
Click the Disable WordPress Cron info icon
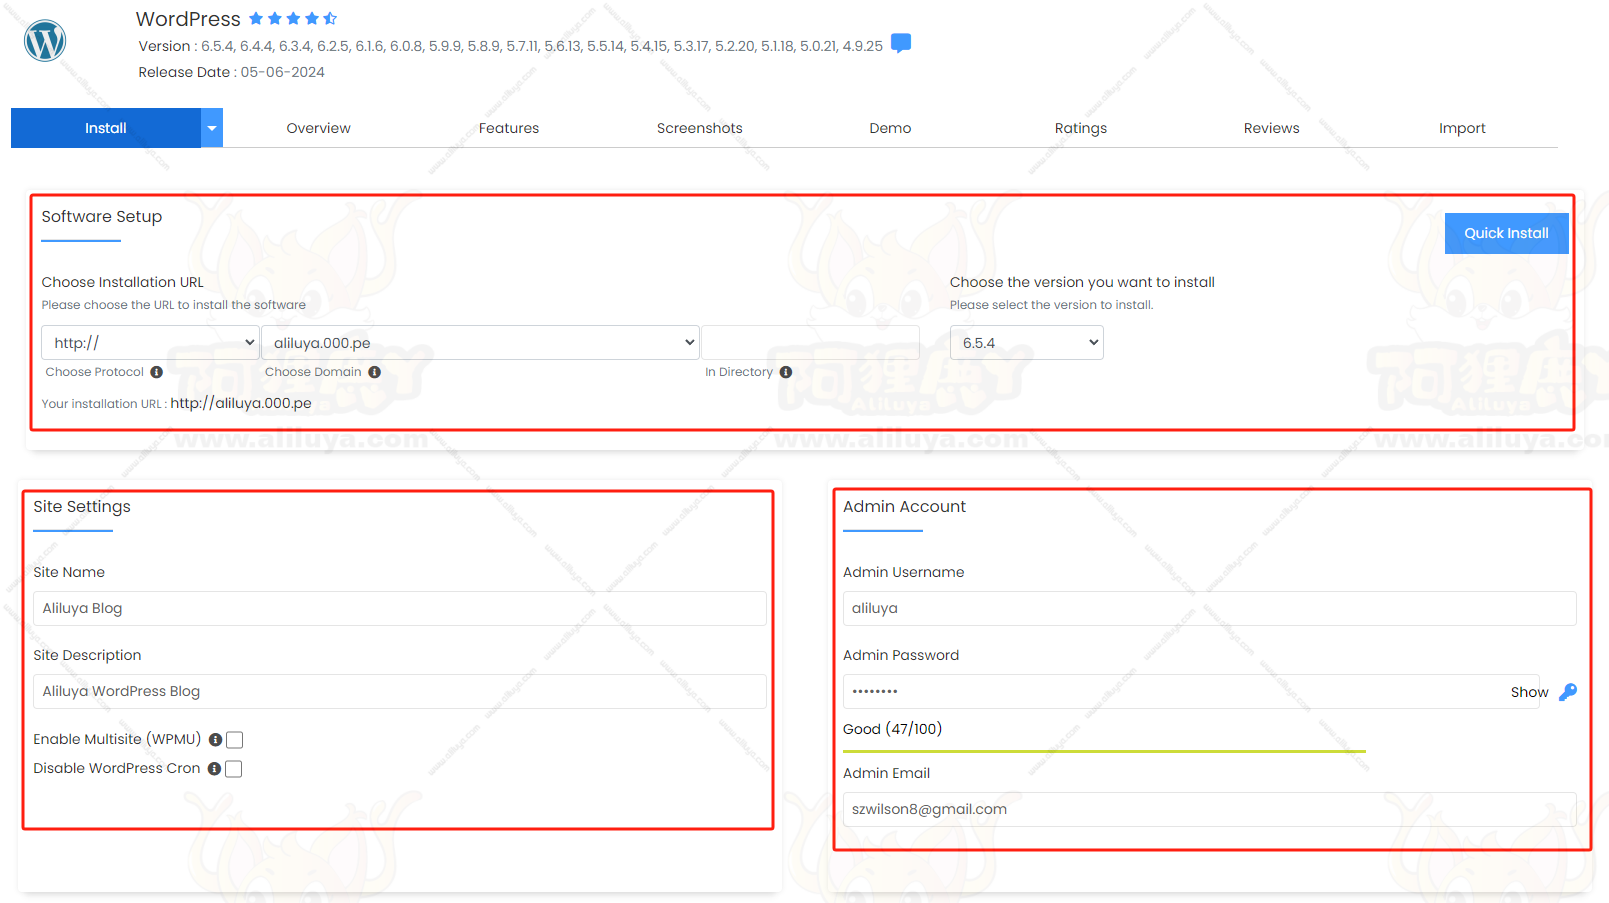(214, 769)
